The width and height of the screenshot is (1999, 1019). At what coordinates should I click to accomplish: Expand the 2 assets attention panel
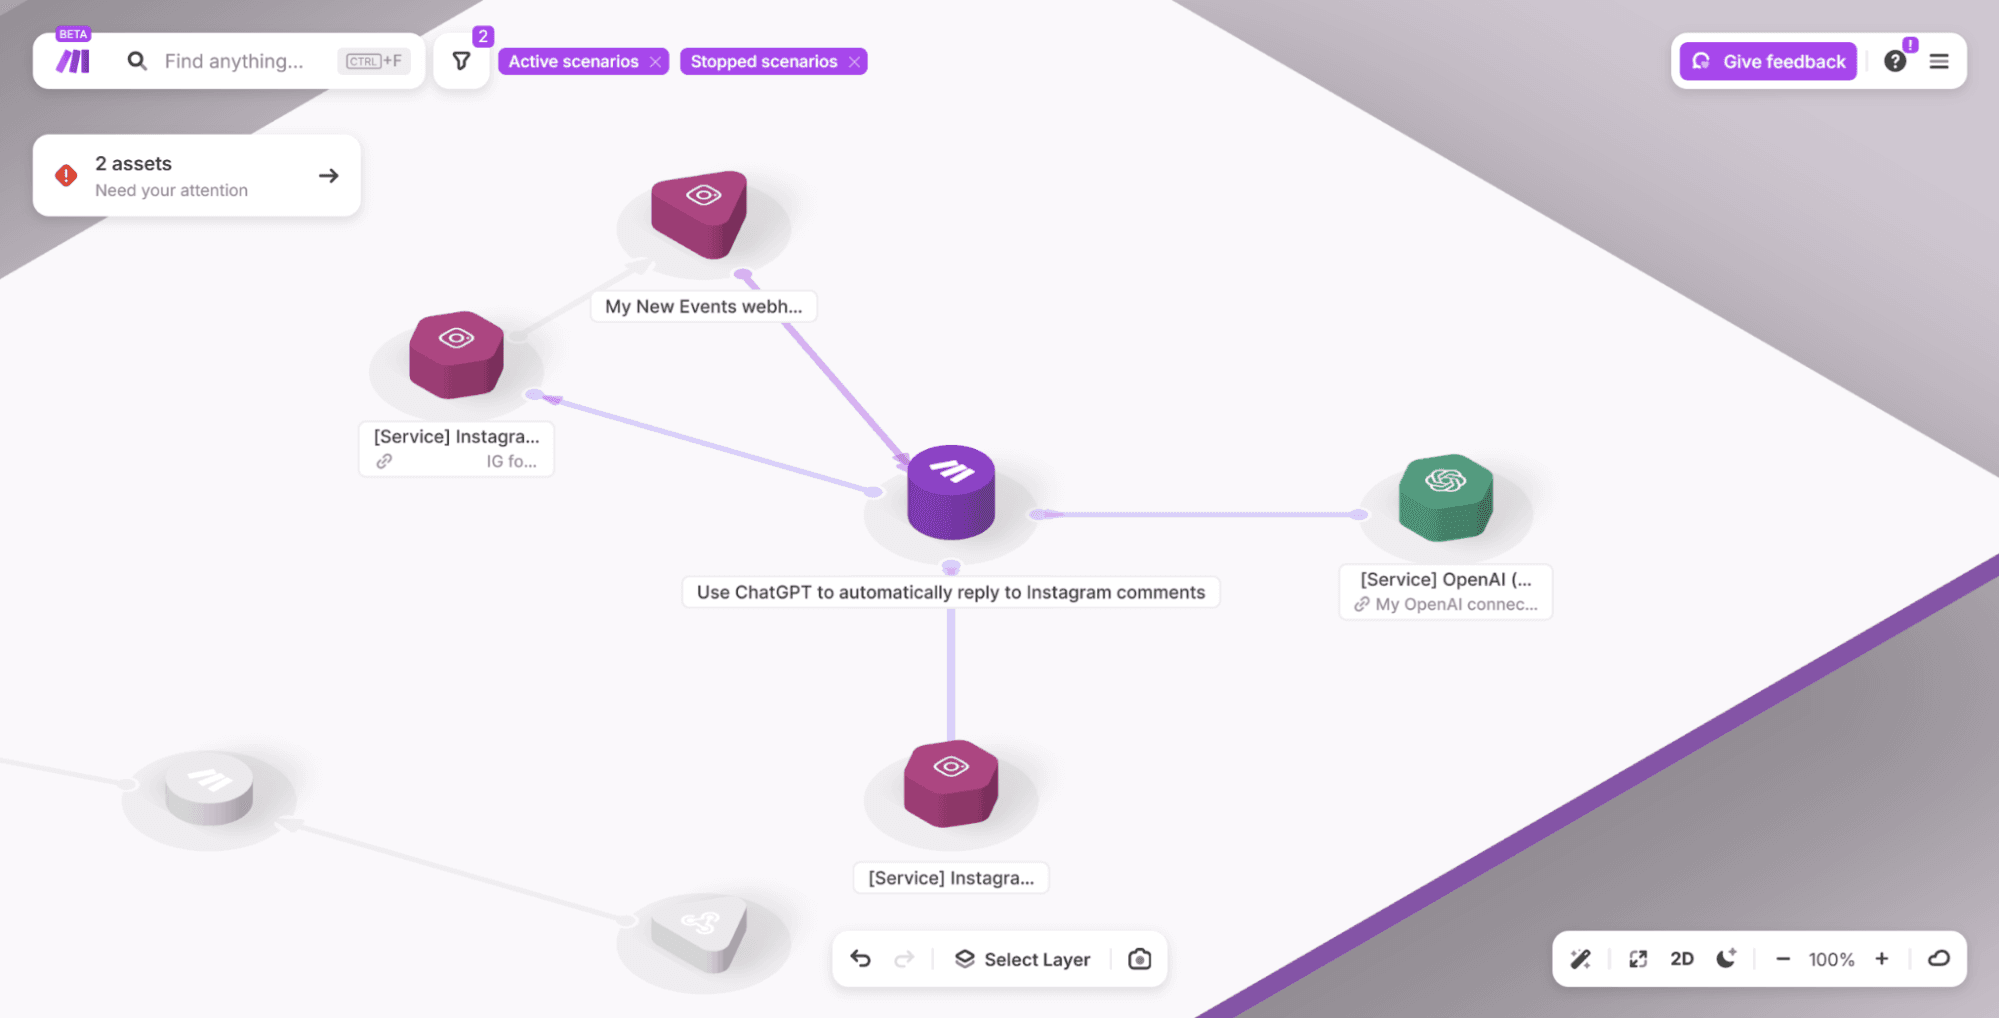[x=328, y=176]
